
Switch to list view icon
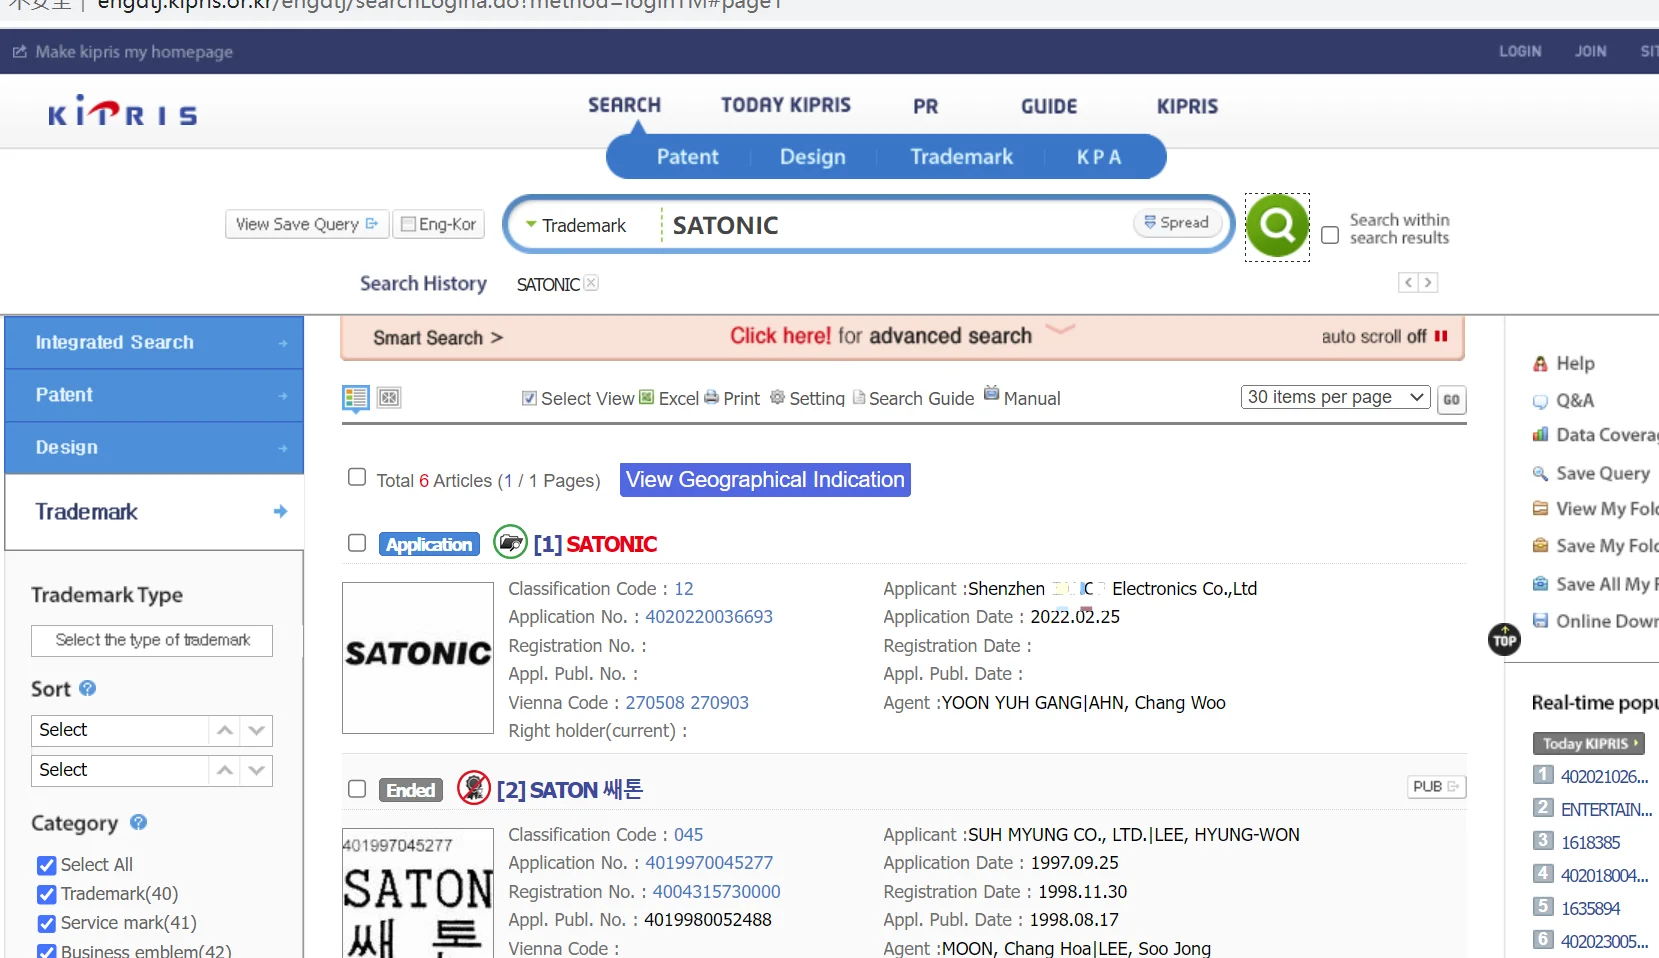pyautogui.click(x=356, y=398)
